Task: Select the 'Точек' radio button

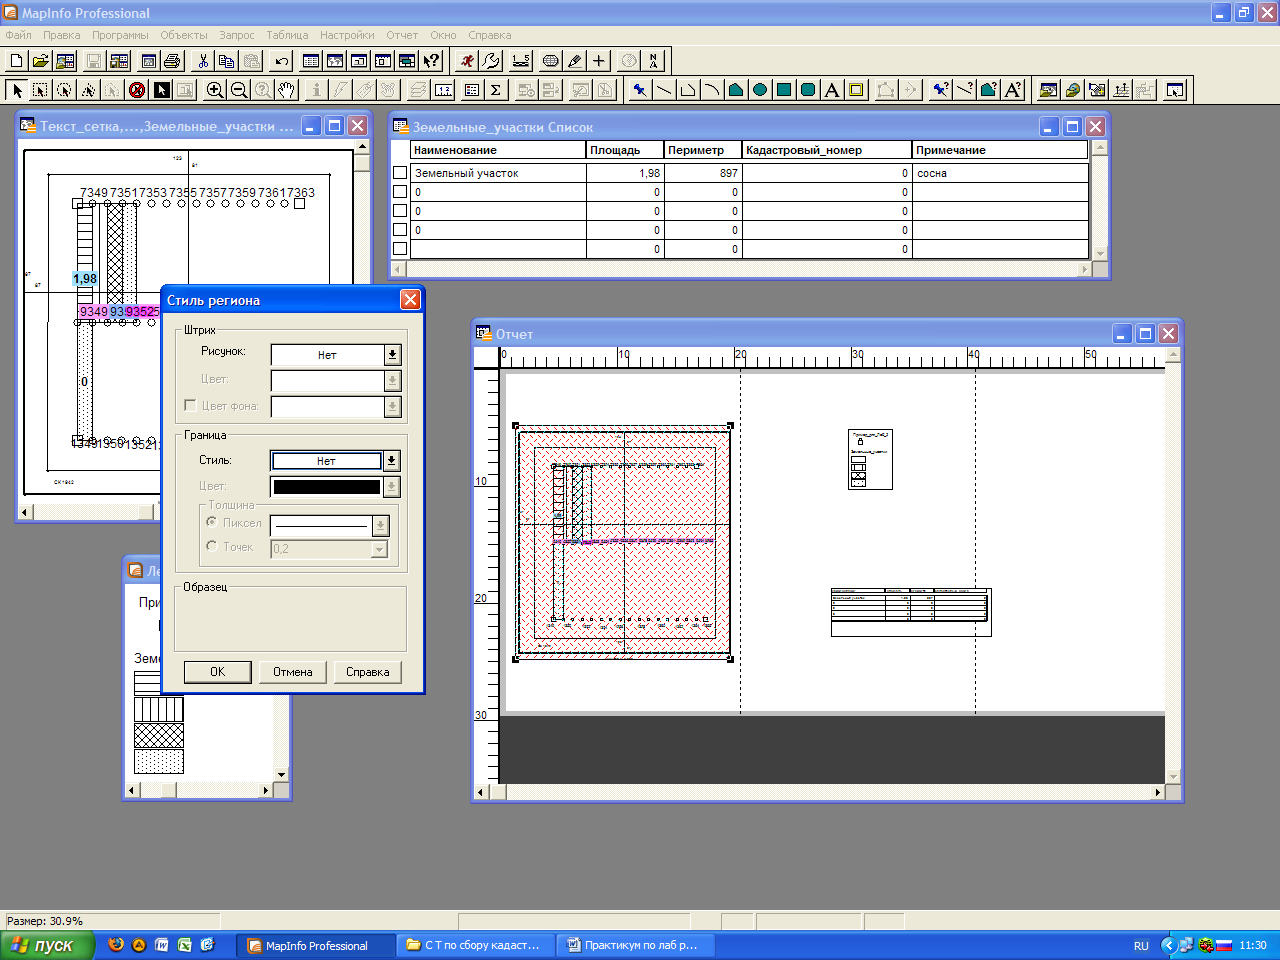Action: 211,546
